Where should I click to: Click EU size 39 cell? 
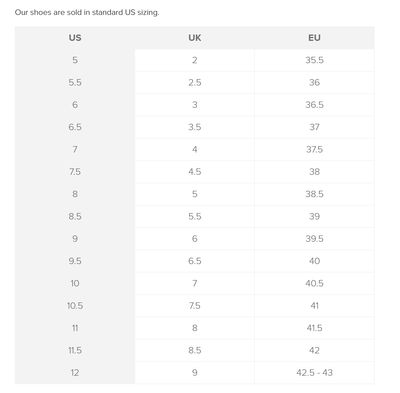(314, 216)
